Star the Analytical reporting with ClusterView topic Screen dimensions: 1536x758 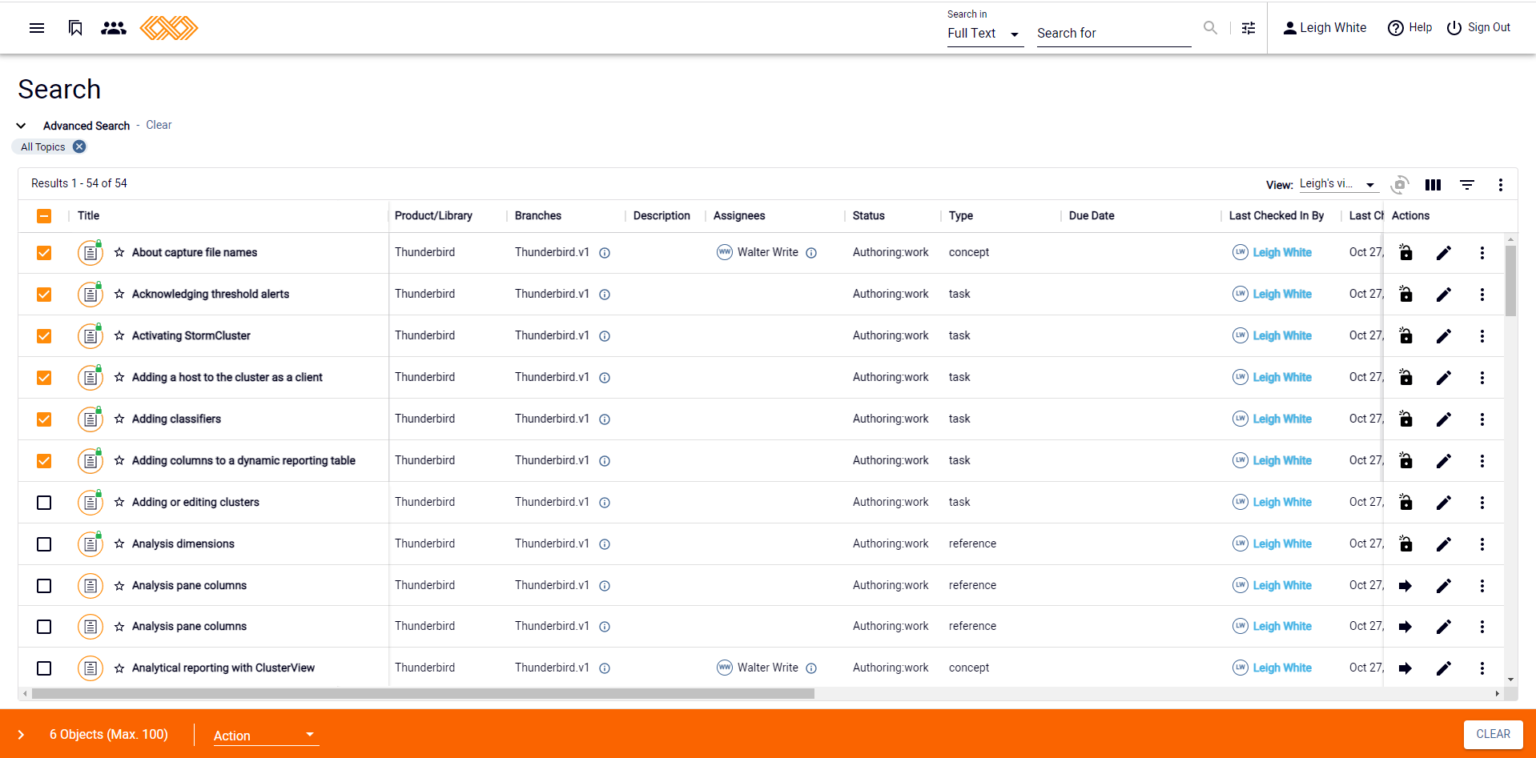point(119,668)
